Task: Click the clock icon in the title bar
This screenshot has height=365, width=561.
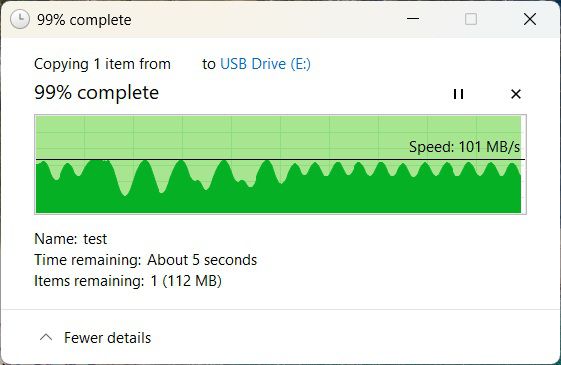Action: point(19,19)
